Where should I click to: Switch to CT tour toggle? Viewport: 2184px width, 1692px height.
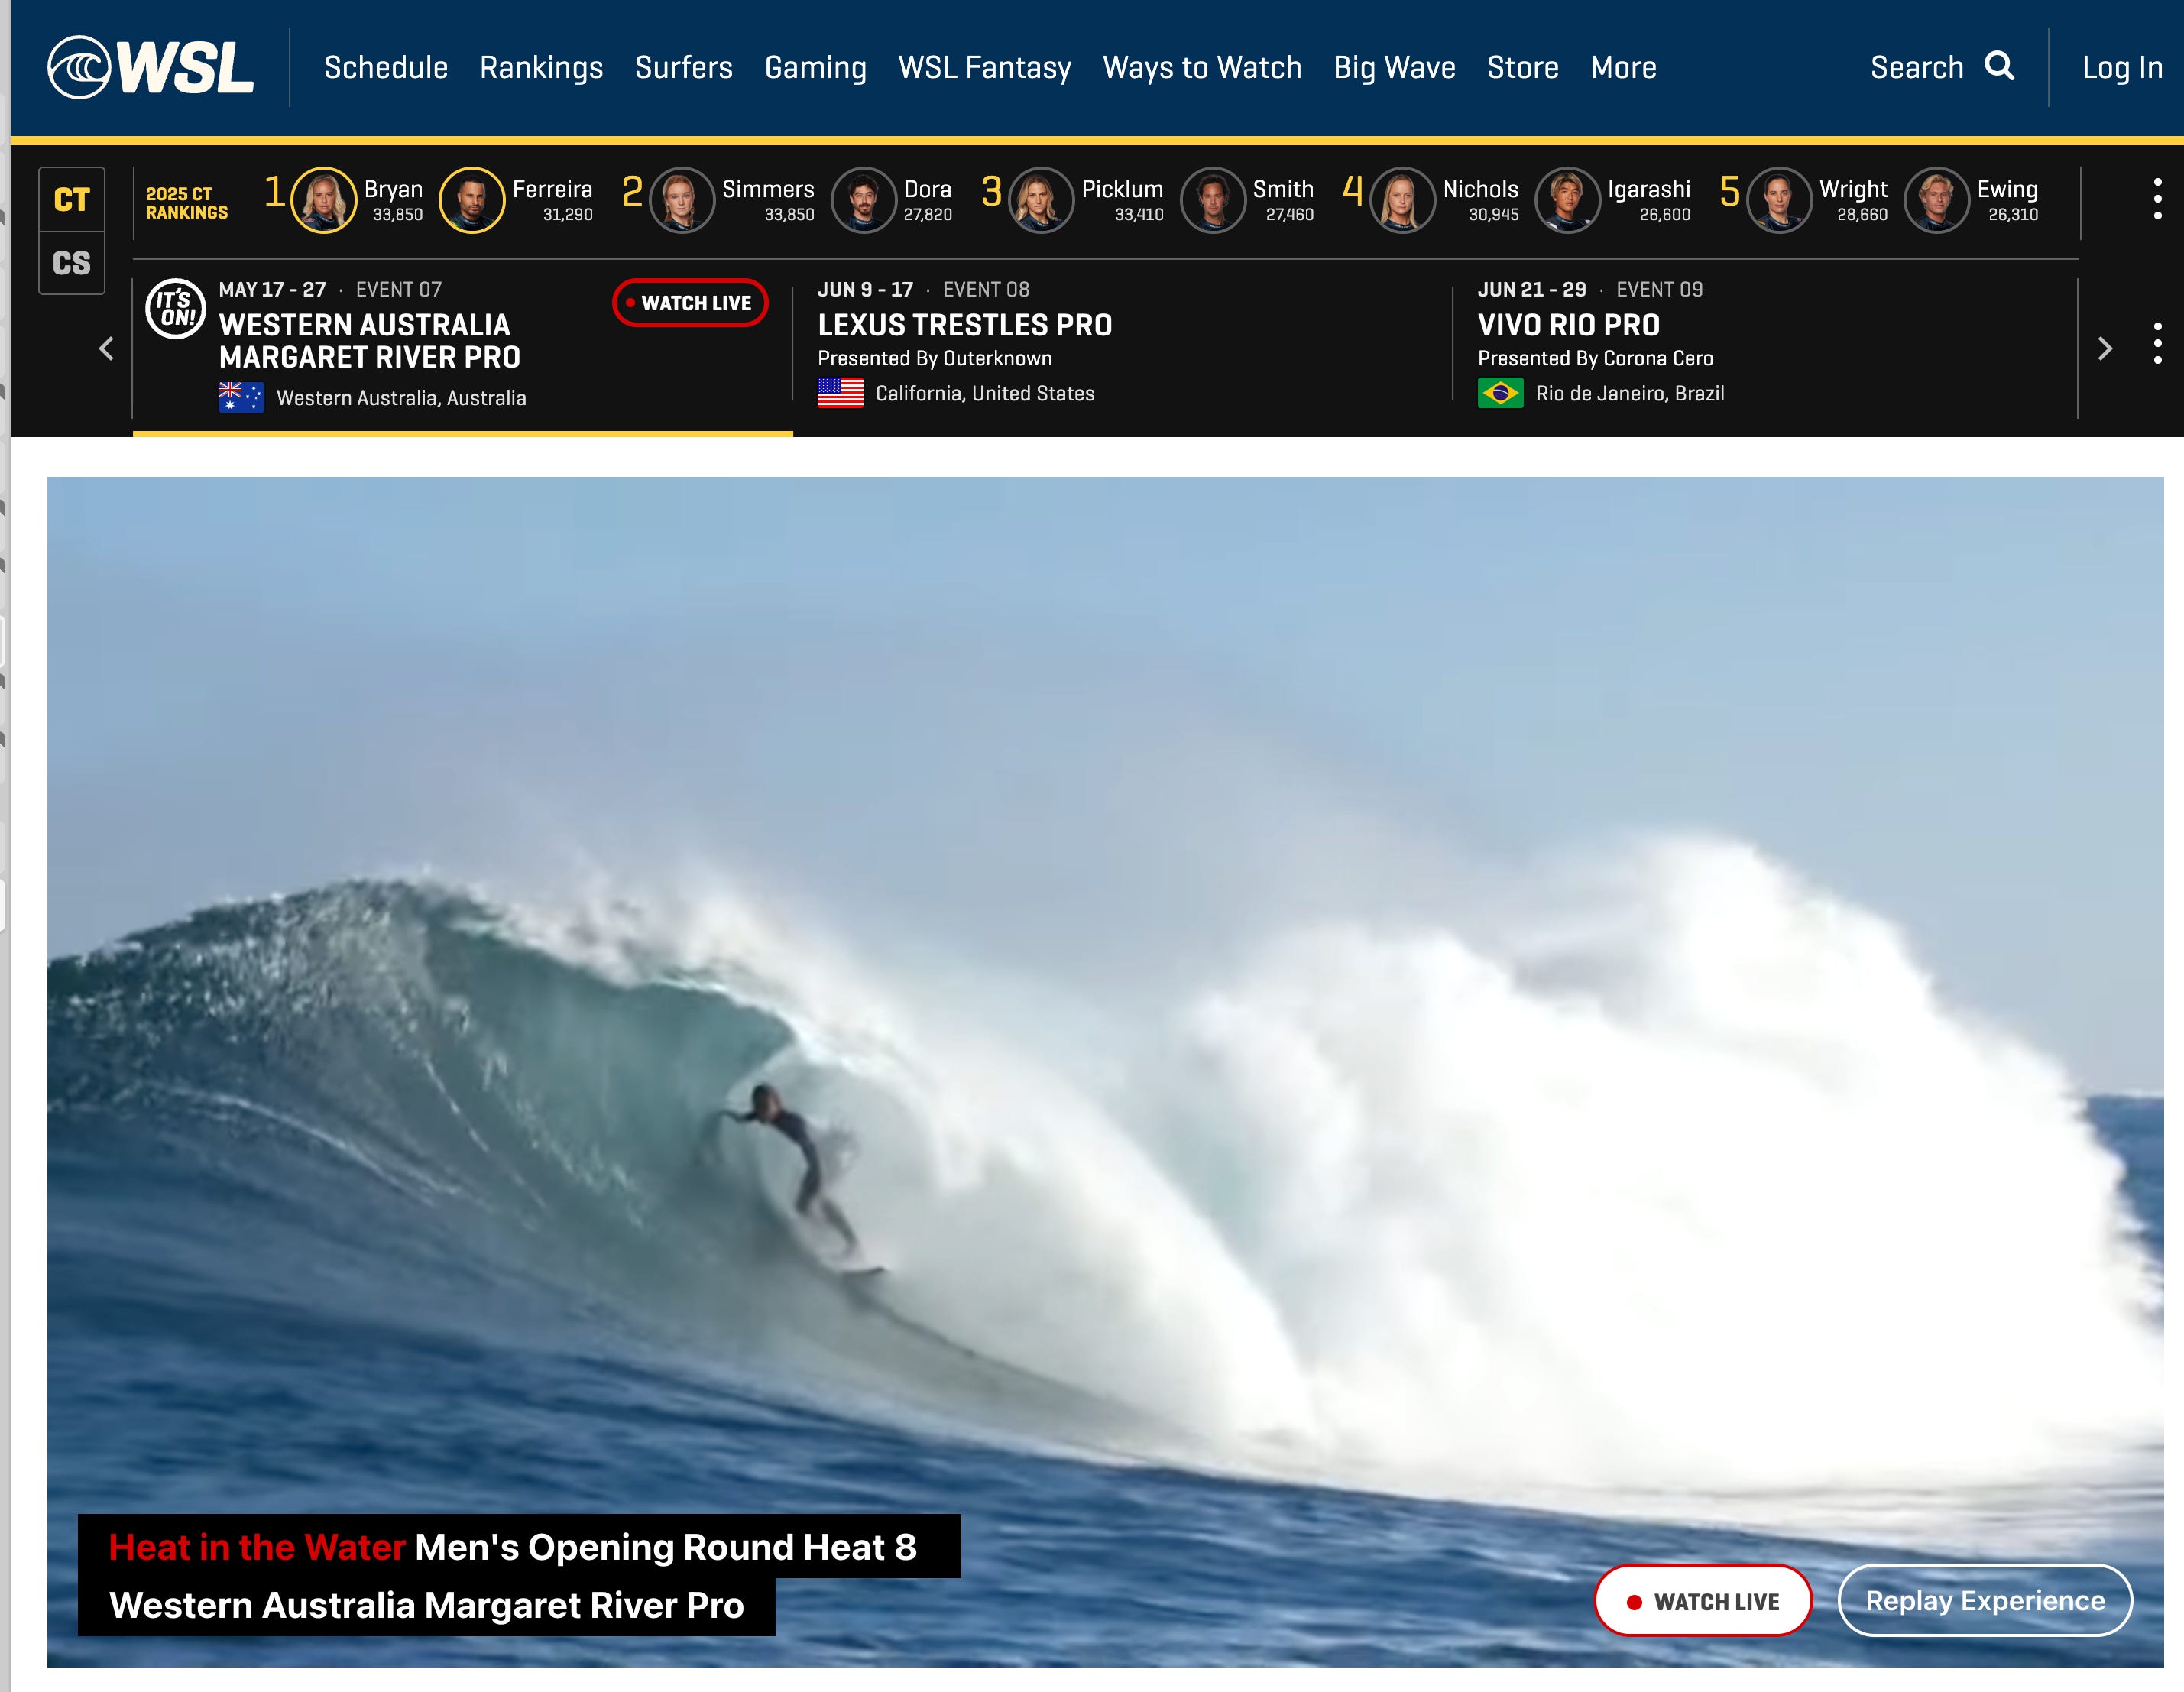pos(71,199)
